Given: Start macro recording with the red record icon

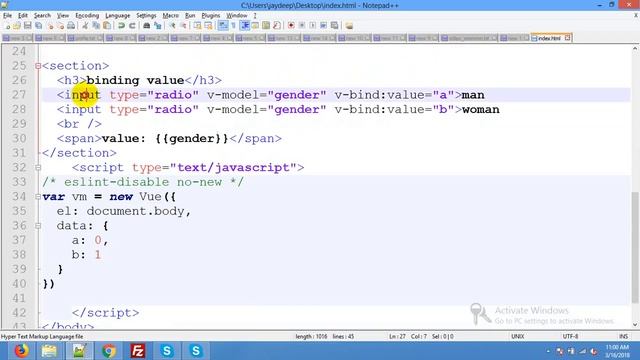Looking at the screenshot, I should coord(291,26).
